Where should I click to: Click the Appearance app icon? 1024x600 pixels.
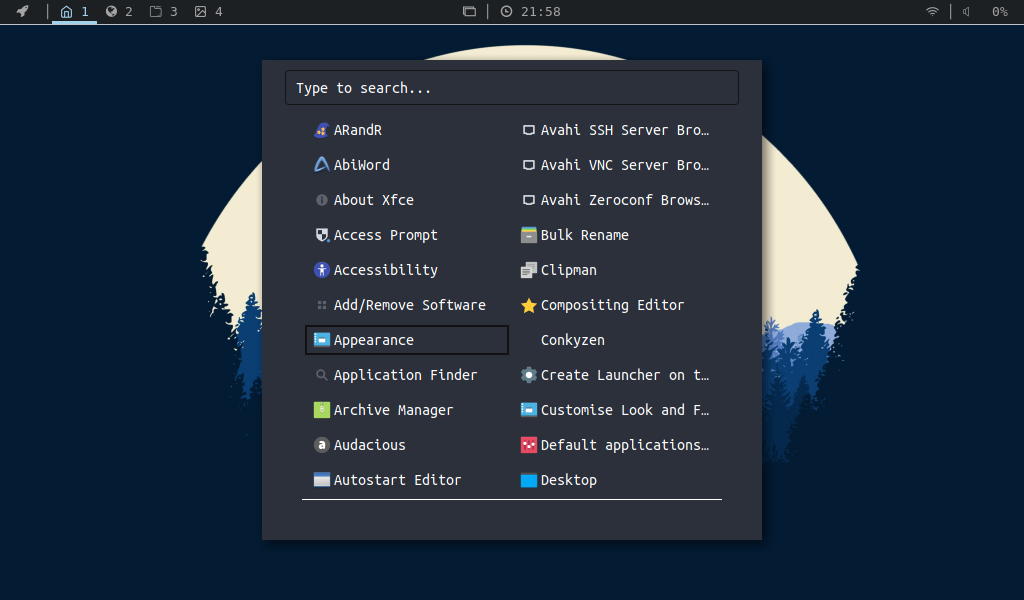(x=321, y=339)
